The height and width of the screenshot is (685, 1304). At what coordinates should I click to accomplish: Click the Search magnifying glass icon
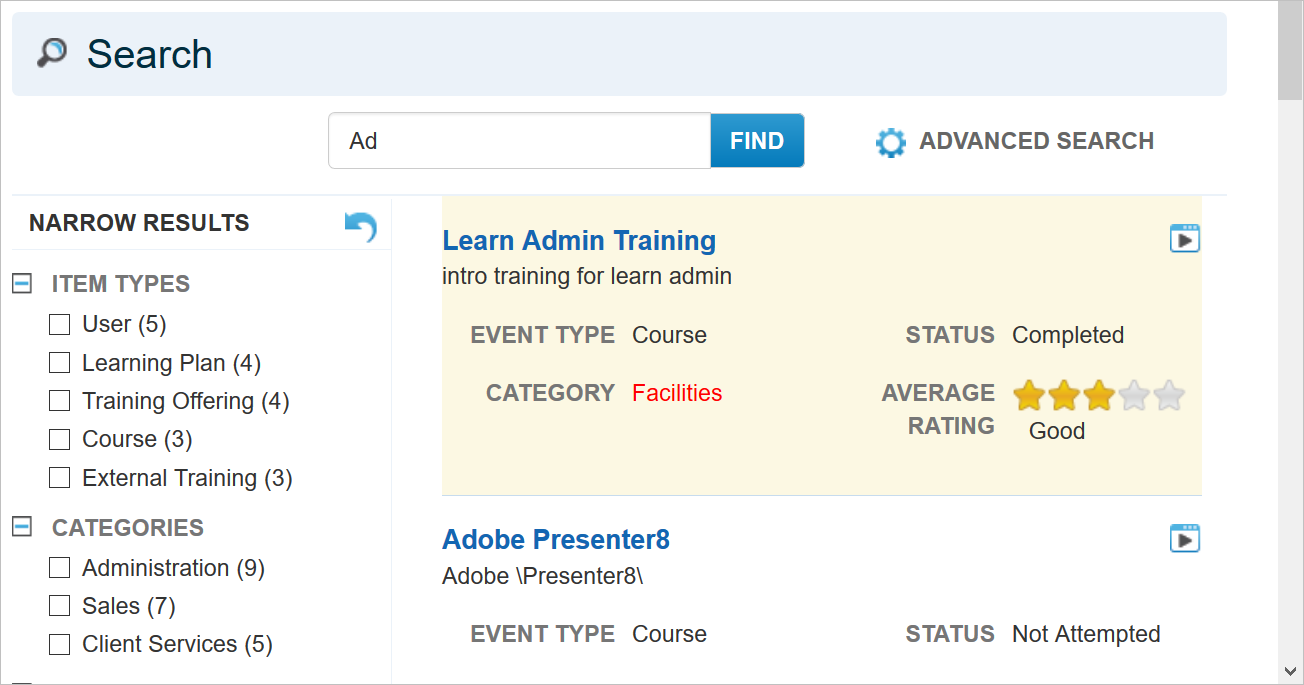click(x=50, y=52)
